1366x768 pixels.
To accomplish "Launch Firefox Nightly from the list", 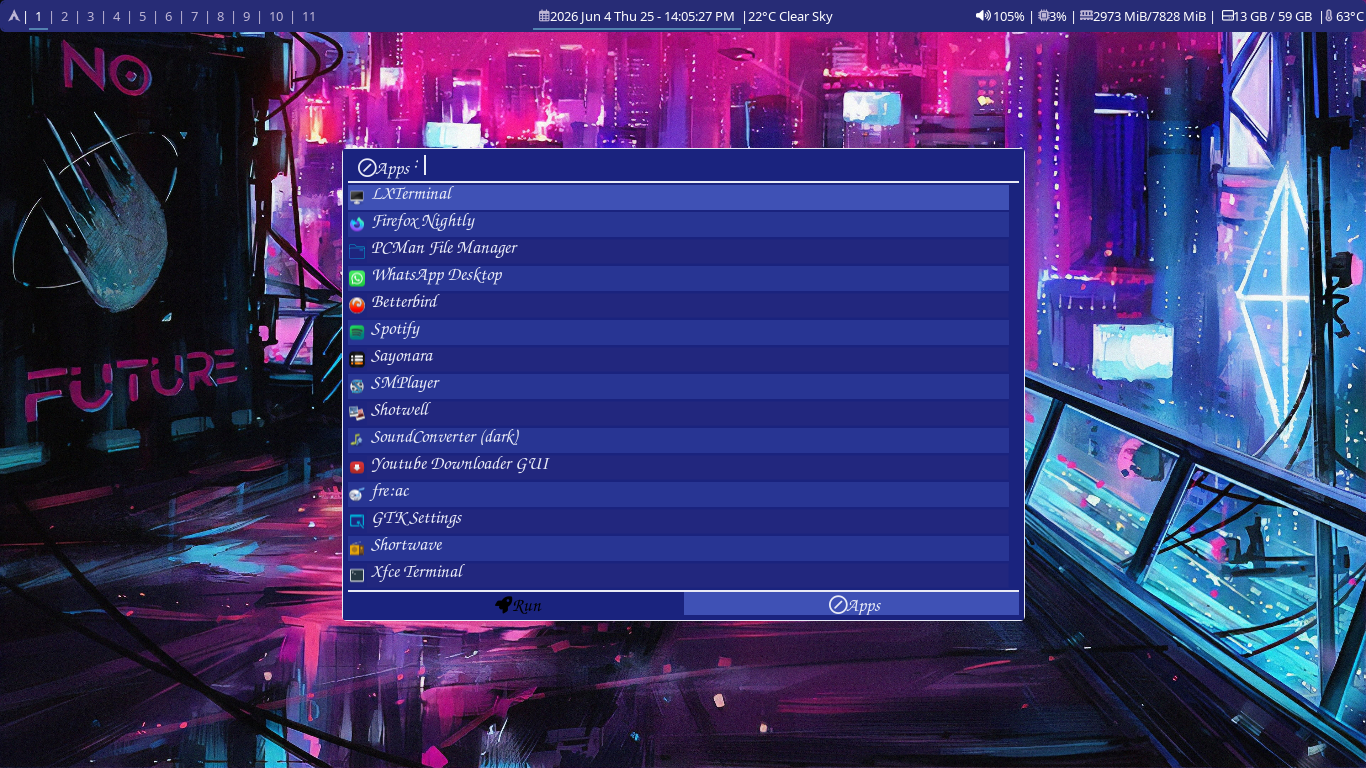I will [678, 224].
